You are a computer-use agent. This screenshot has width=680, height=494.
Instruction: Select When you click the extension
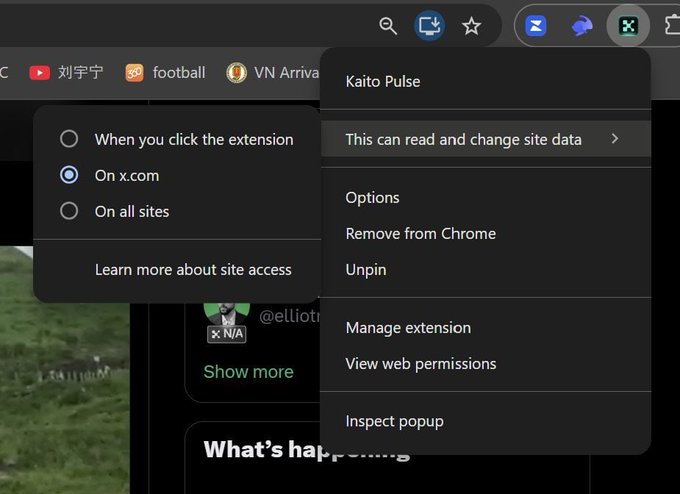pyautogui.click(x=177, y=139)
